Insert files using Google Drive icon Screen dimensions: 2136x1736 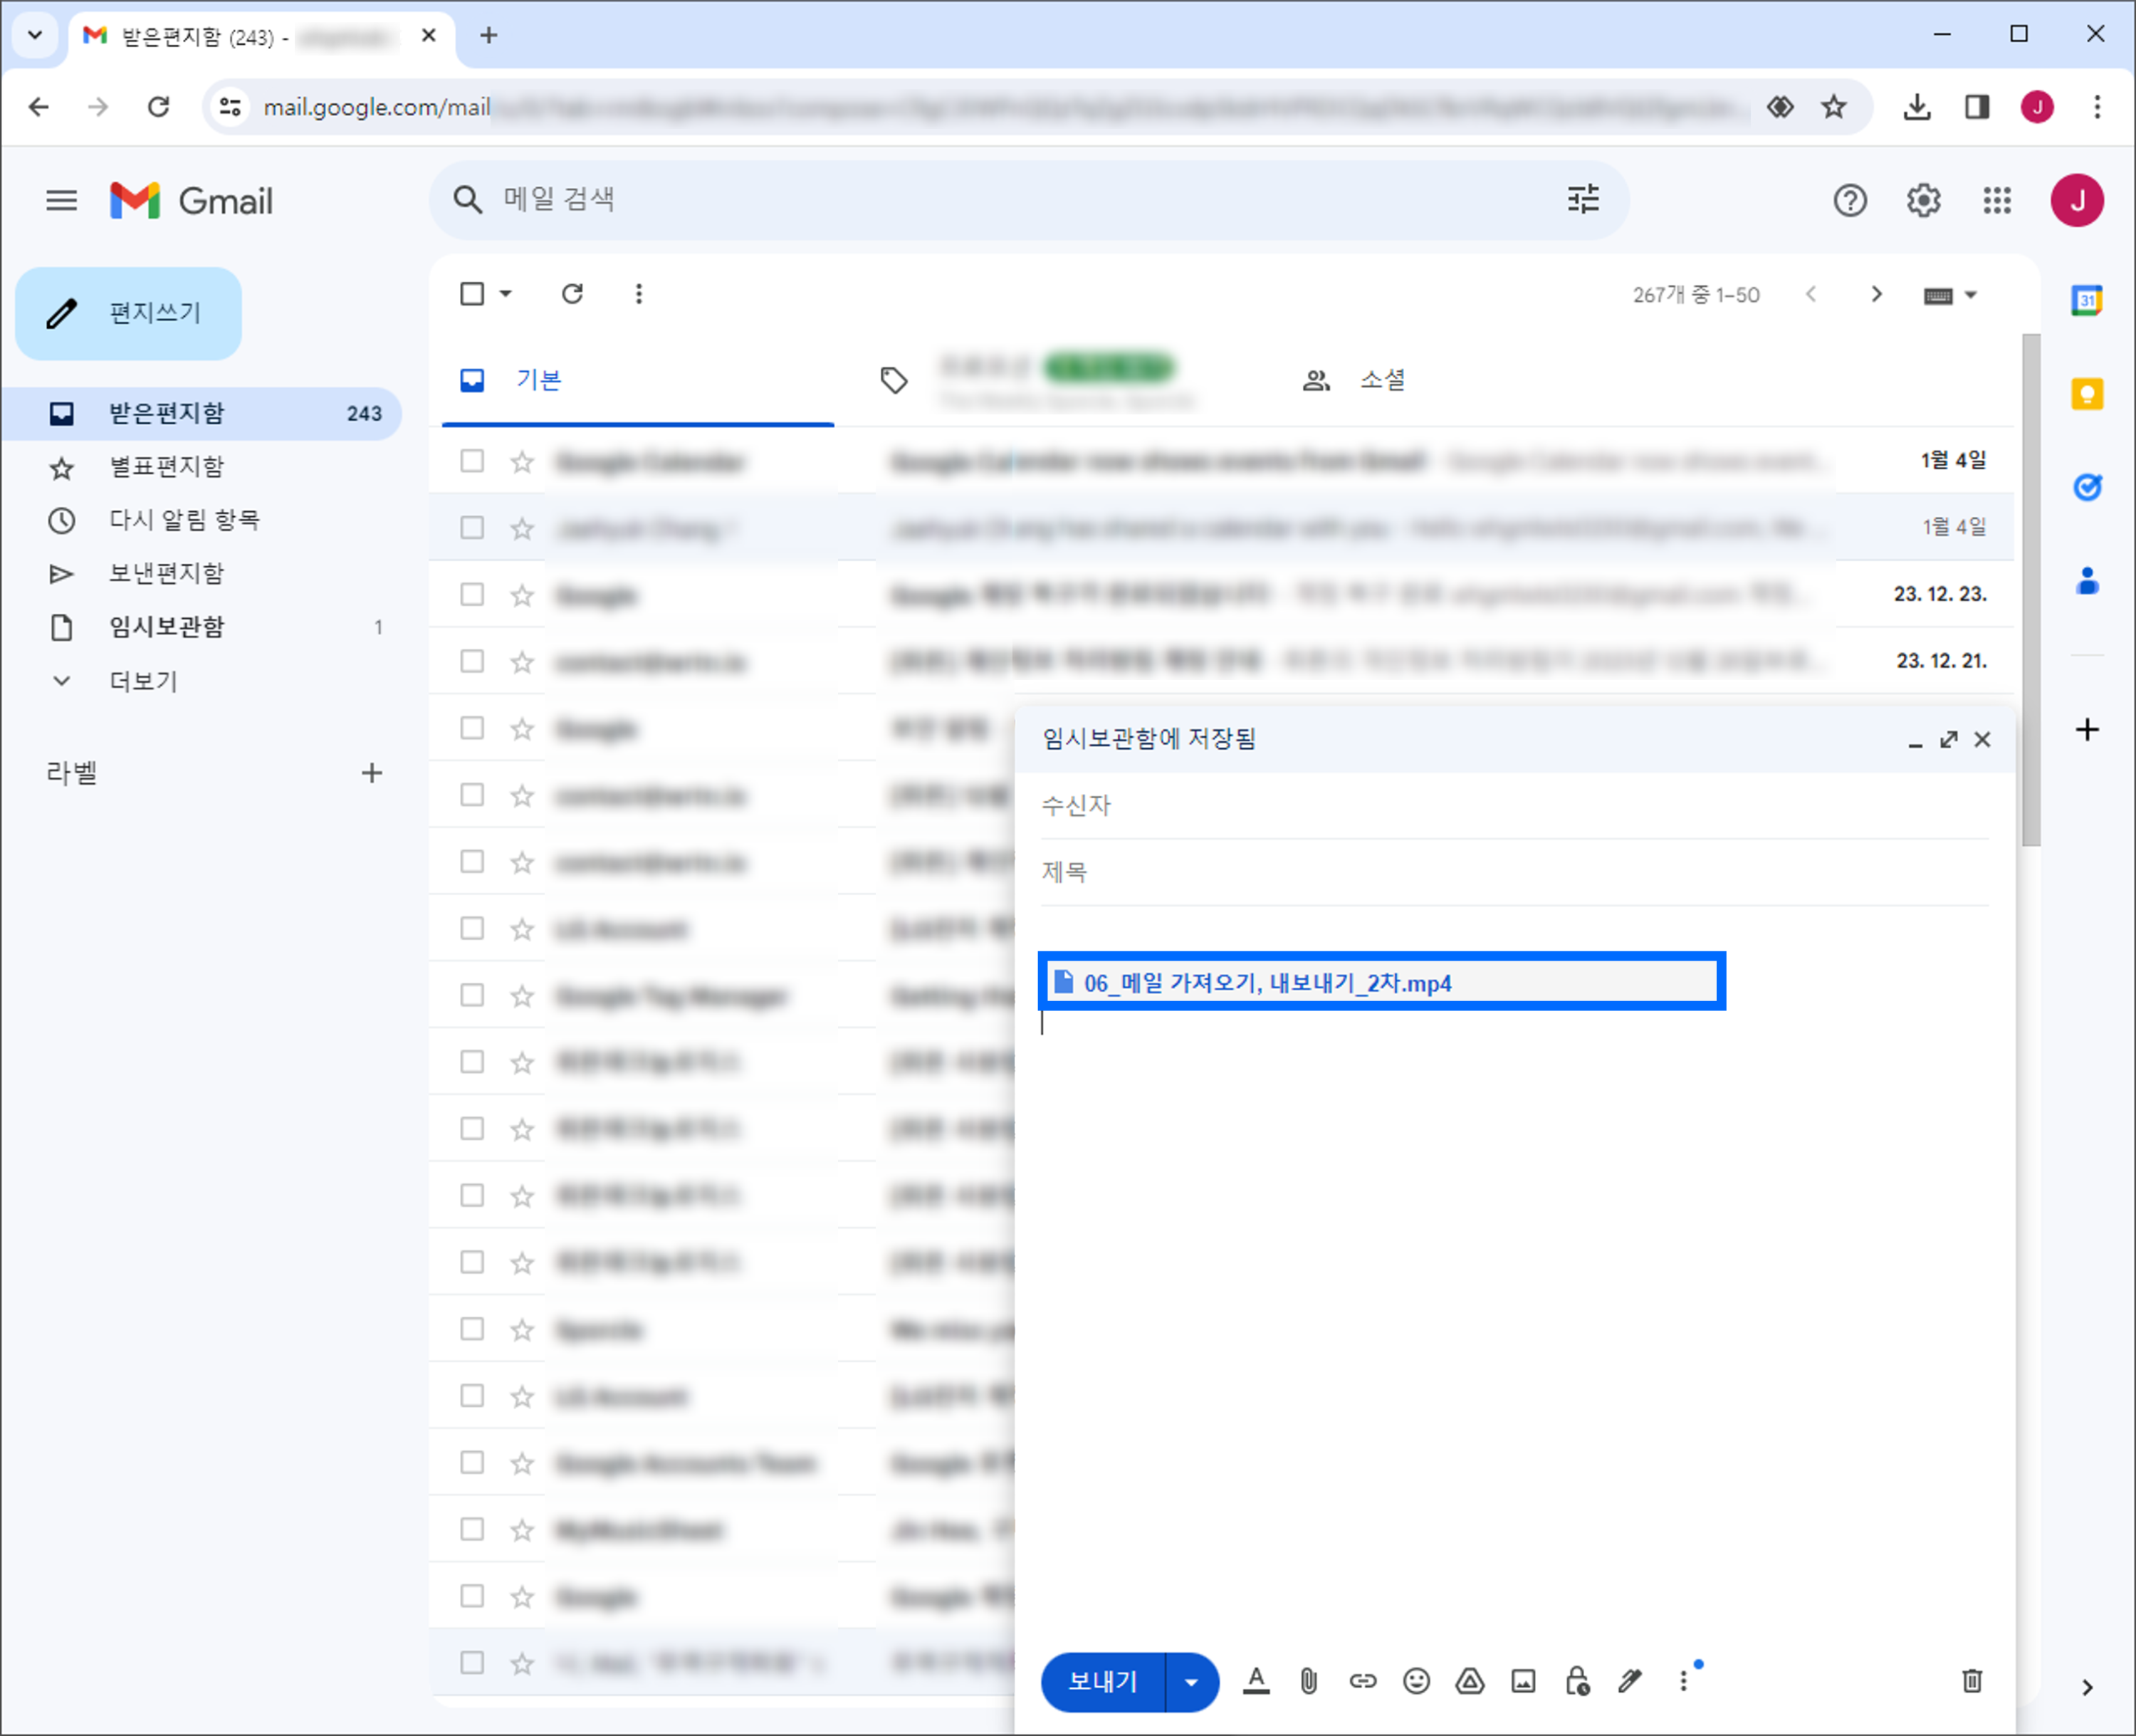1469,1681
